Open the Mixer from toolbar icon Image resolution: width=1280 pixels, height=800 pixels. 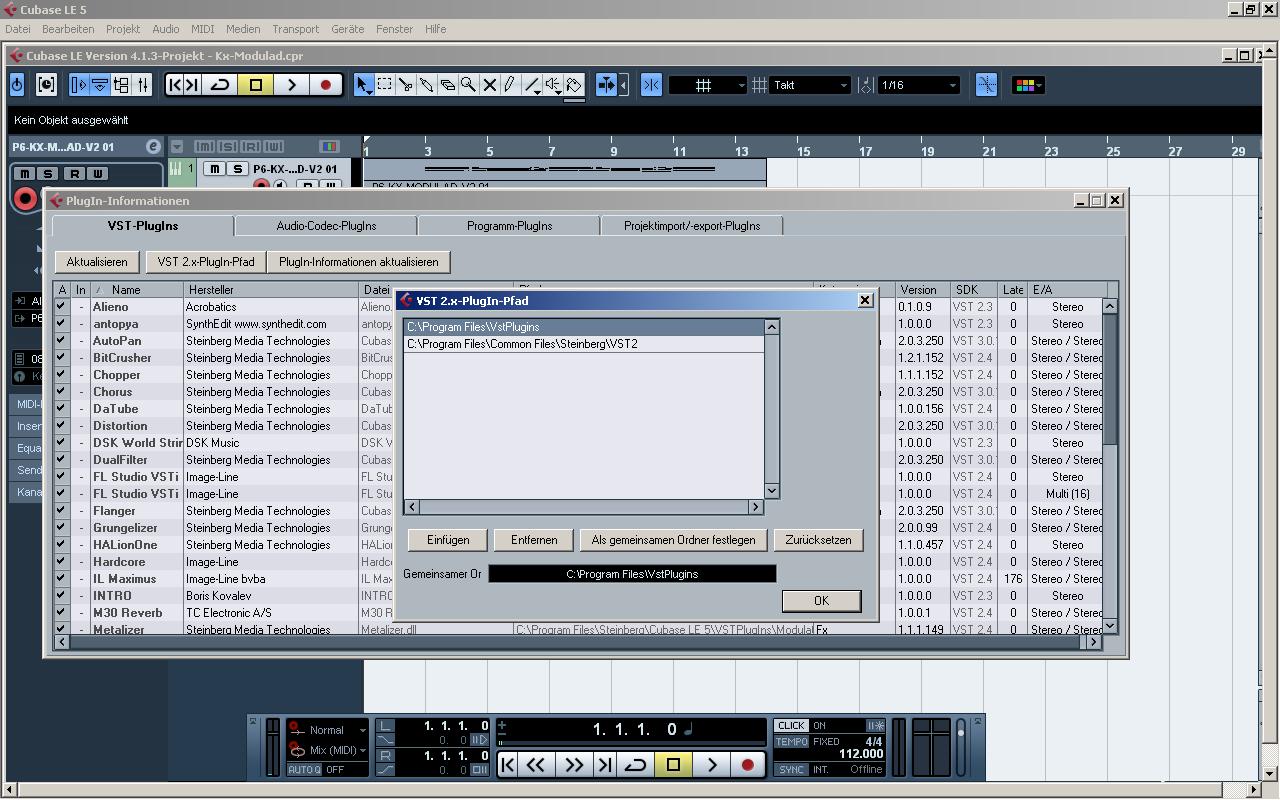[x=143, y=85]
